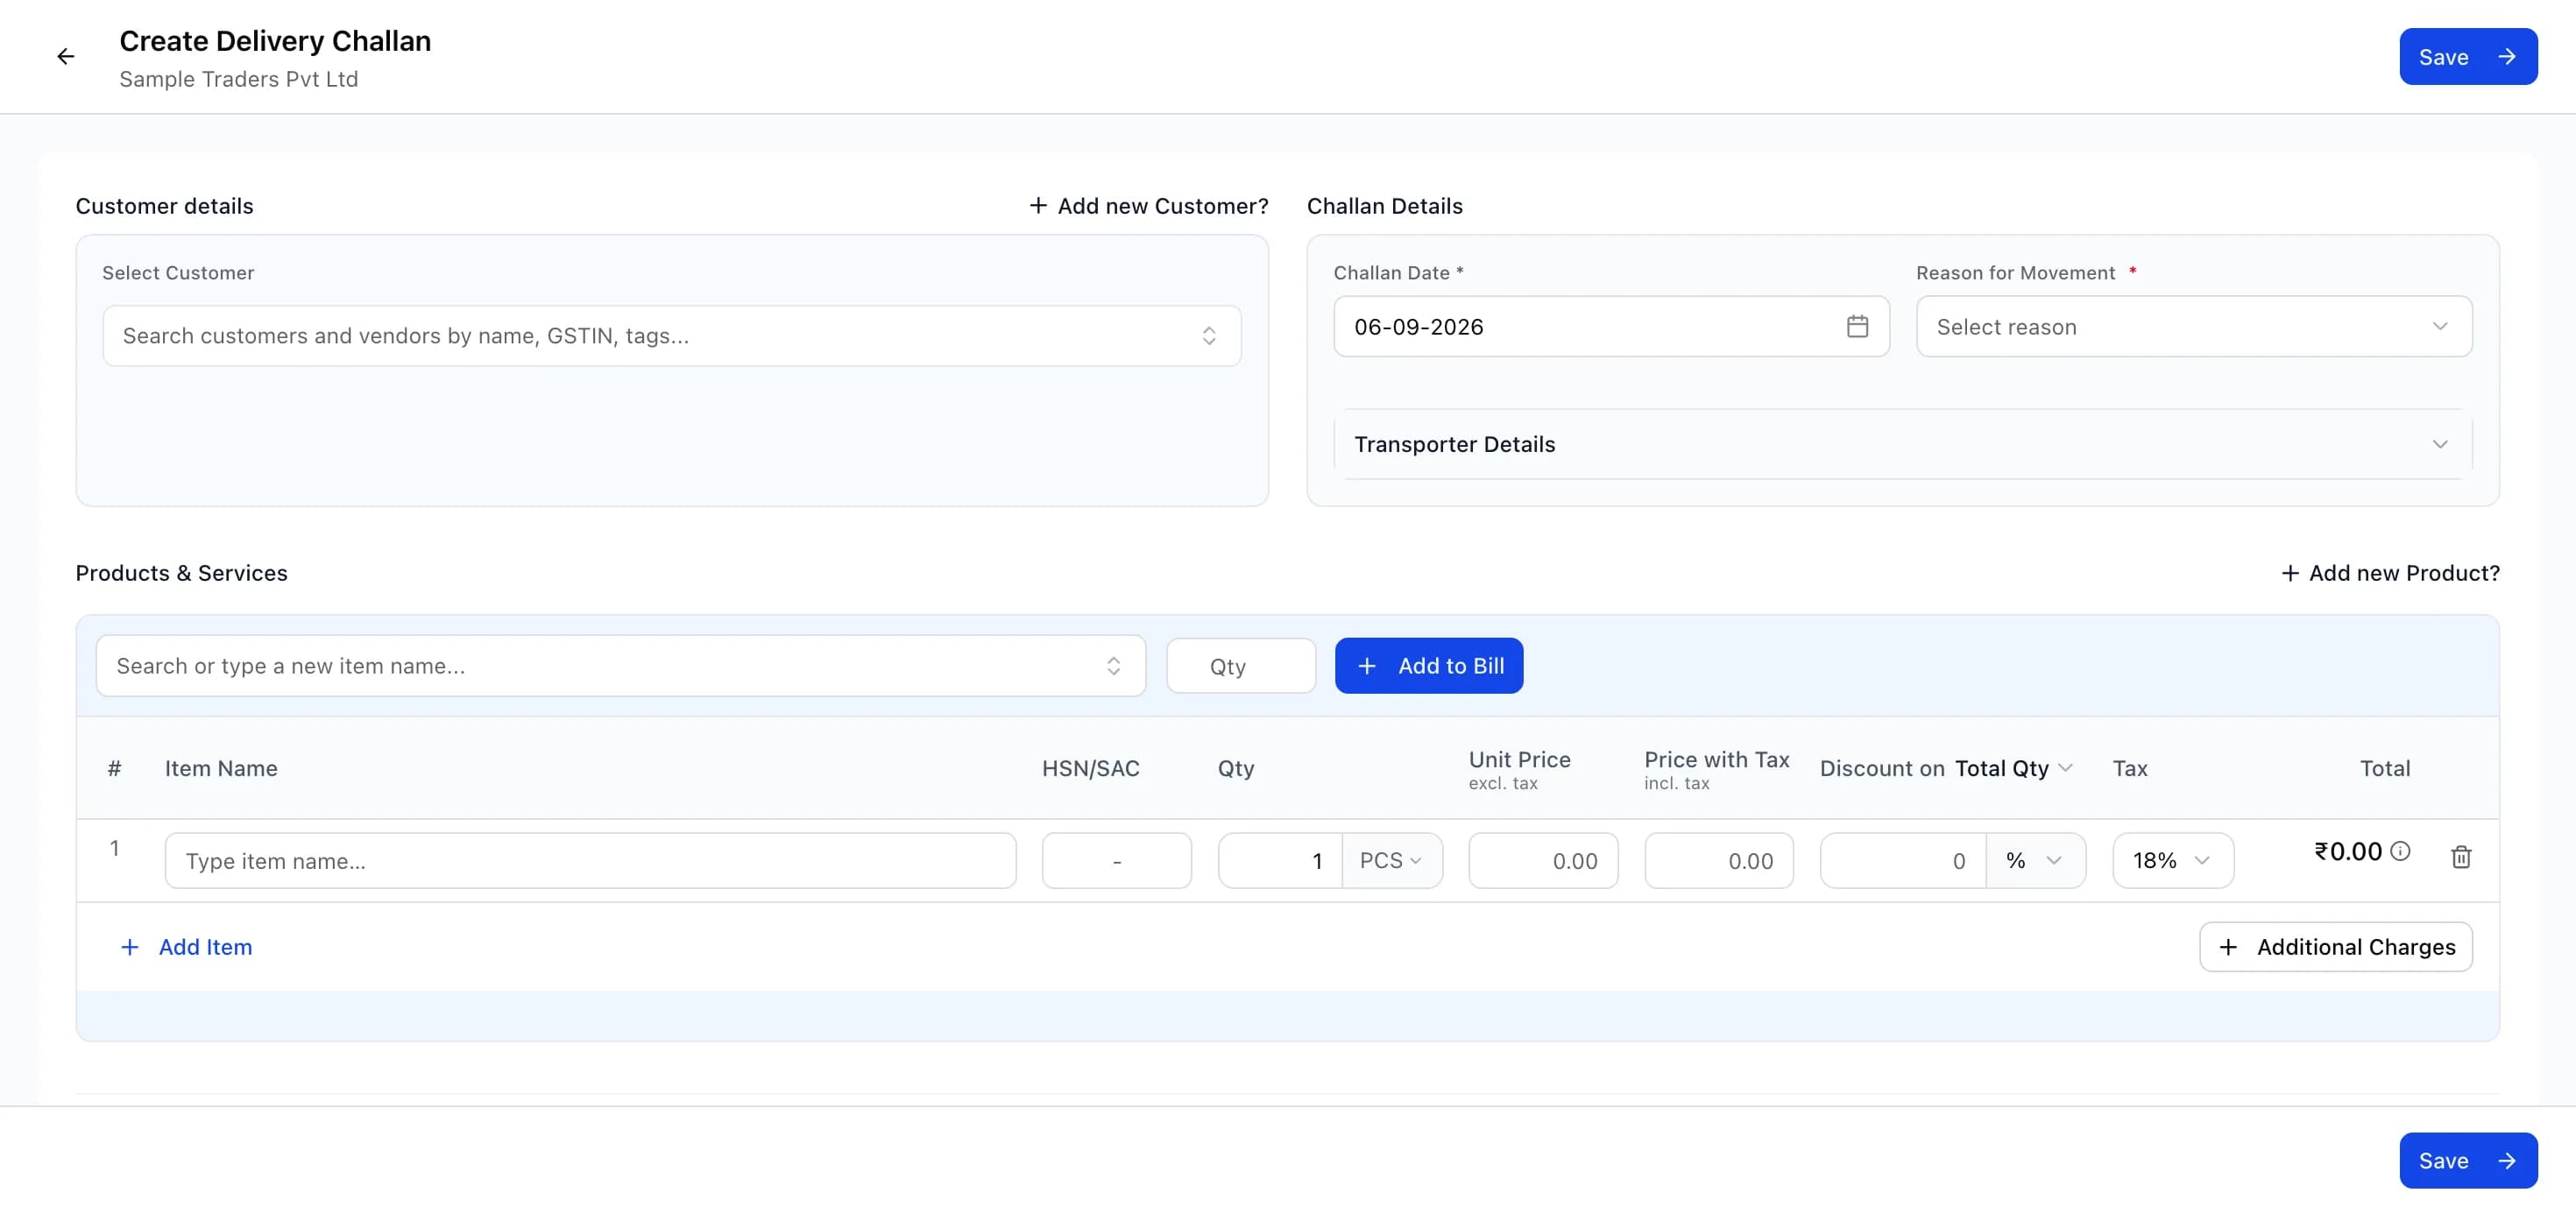The width and height of the screenshot is (2576, 1214).
Task: Open the 18% tax dropdown
Action: 2173,861
